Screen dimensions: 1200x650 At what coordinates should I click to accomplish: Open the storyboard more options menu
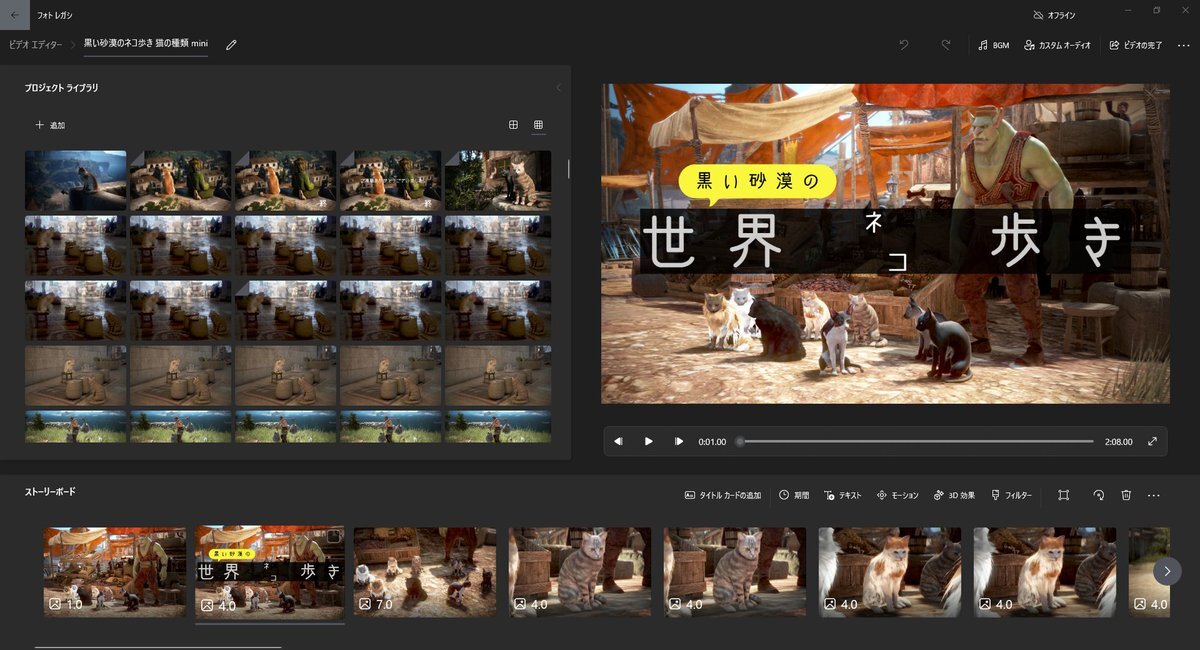click(x=1154, y=495)
